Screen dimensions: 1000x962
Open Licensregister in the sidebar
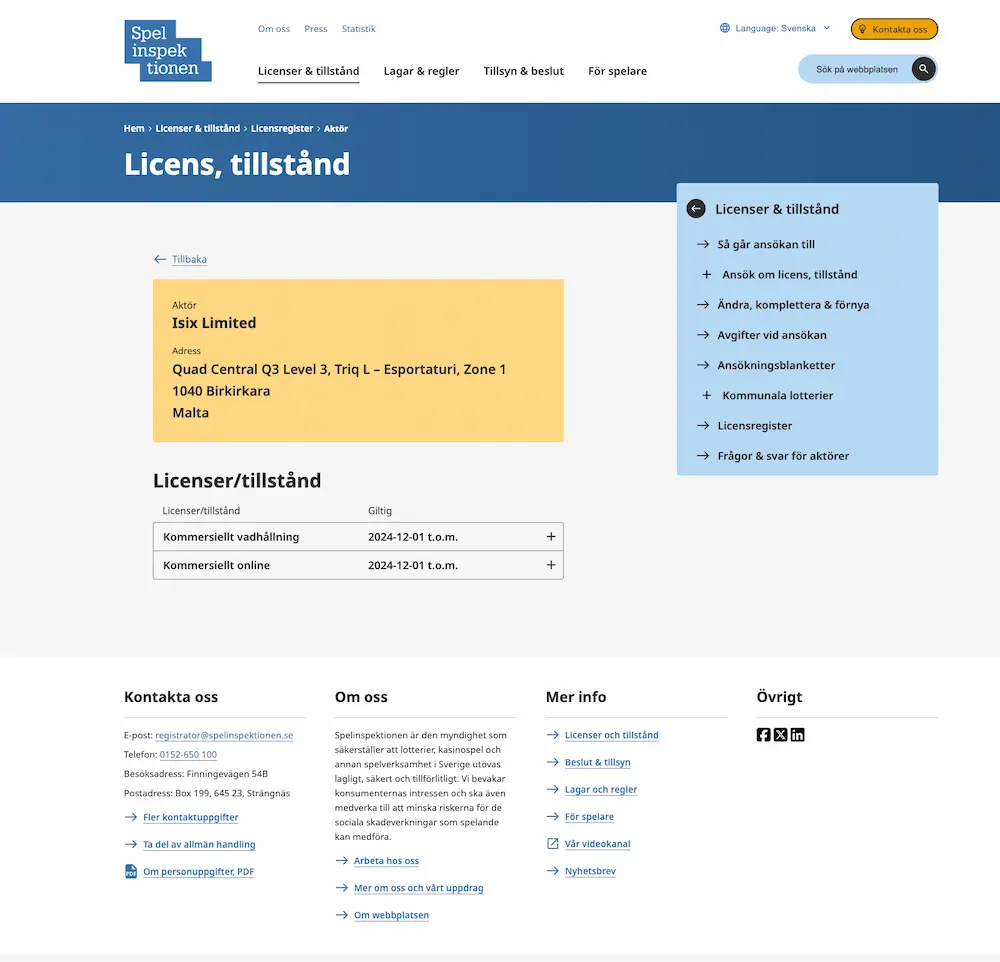pos(754,426)
